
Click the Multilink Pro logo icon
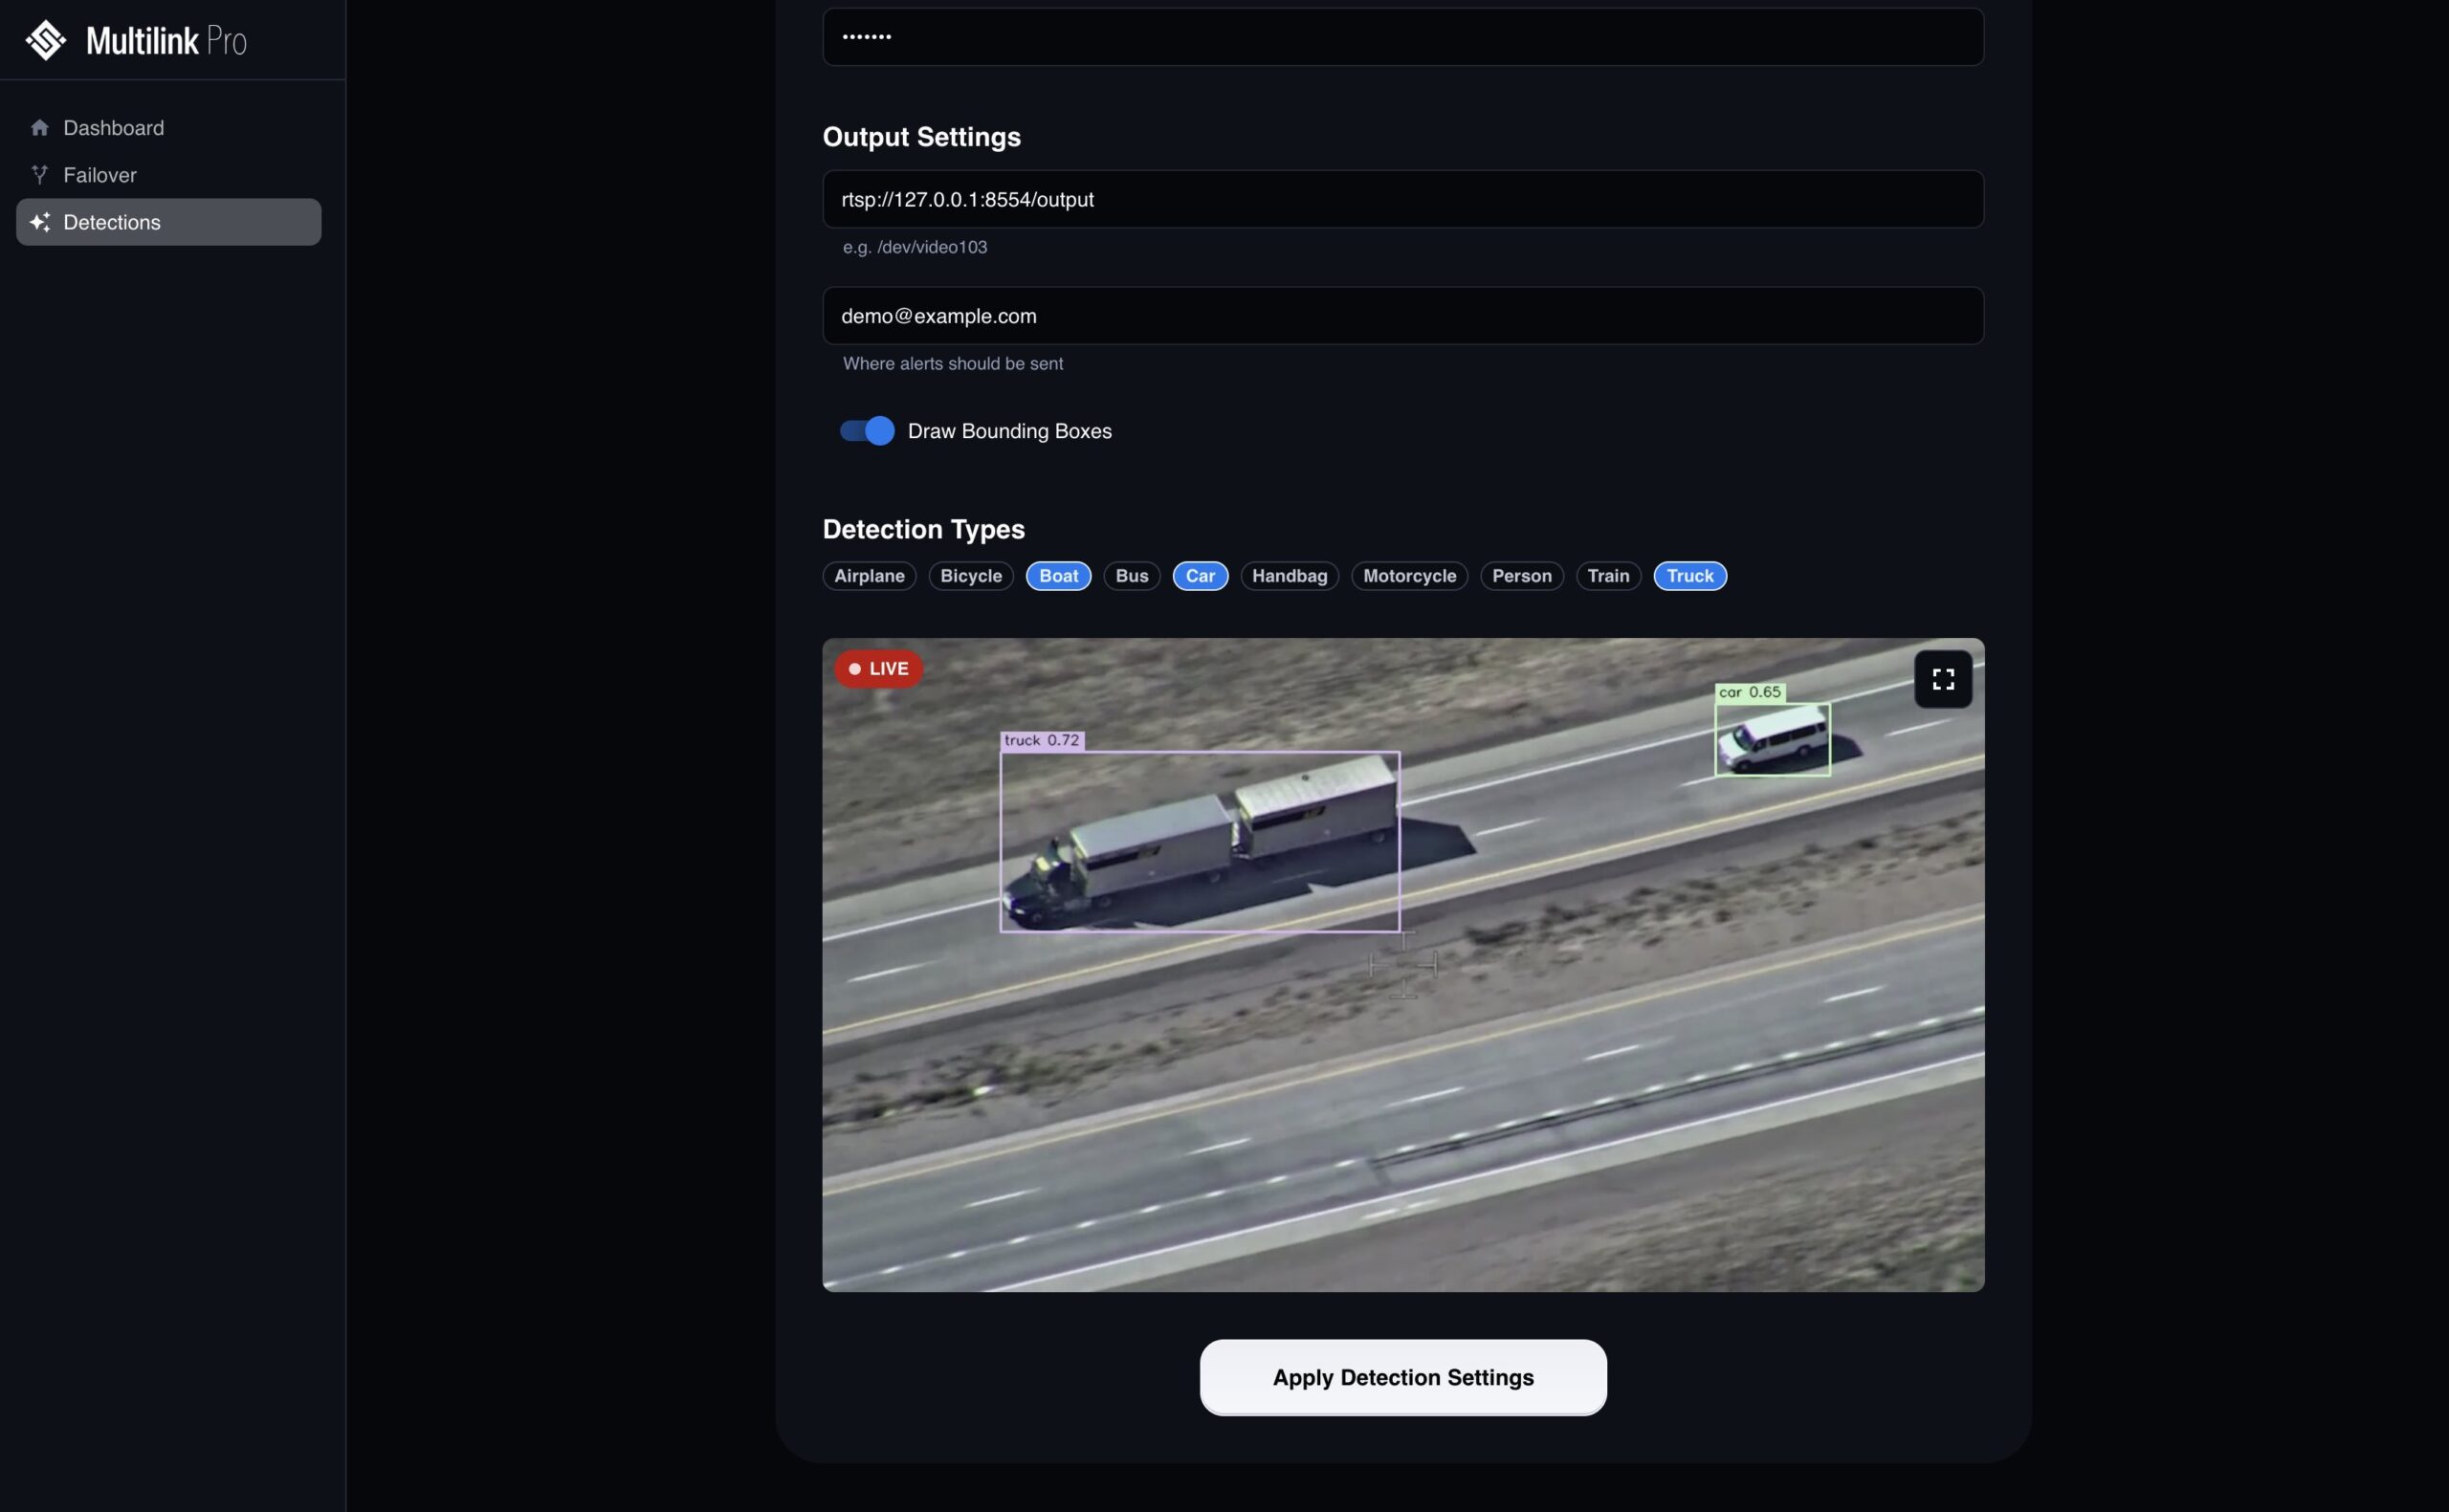coord(46,40)
